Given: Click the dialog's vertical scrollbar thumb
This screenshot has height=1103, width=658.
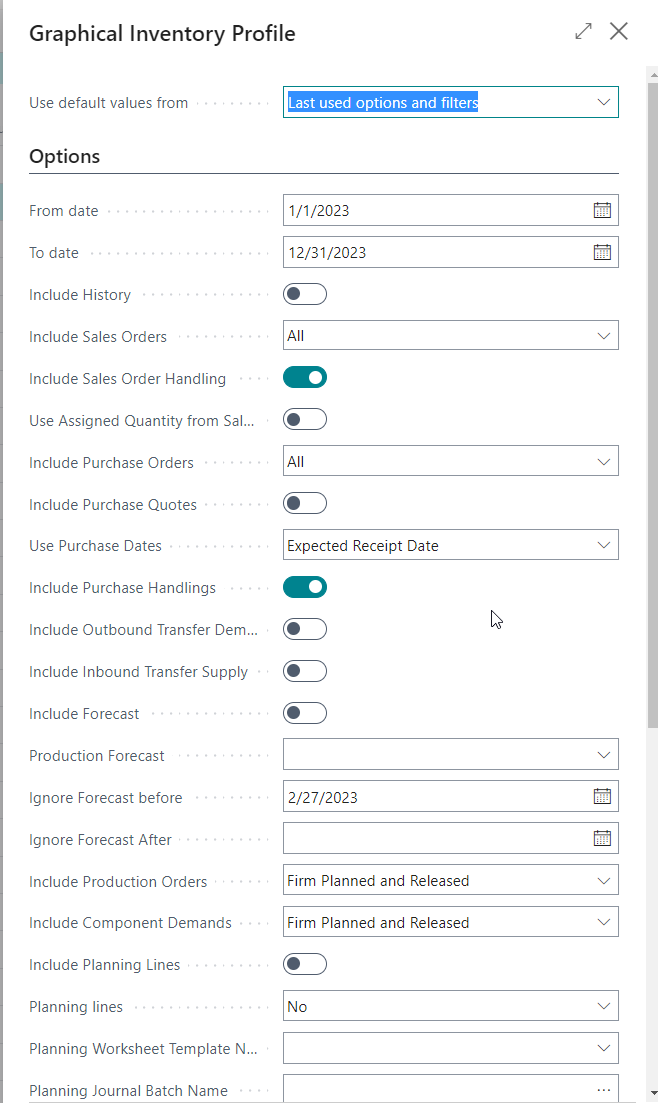Looking at the screenshot, I should (652, 404).
